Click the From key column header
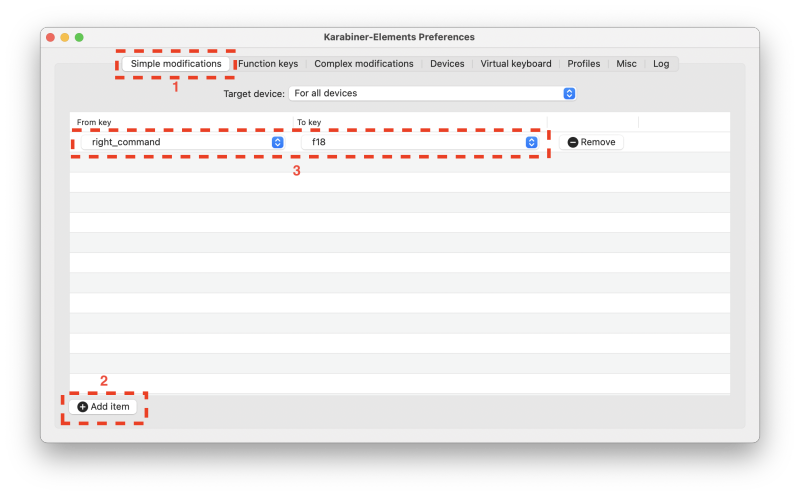Screen dimensions: 800x496 tap(94, 122)
